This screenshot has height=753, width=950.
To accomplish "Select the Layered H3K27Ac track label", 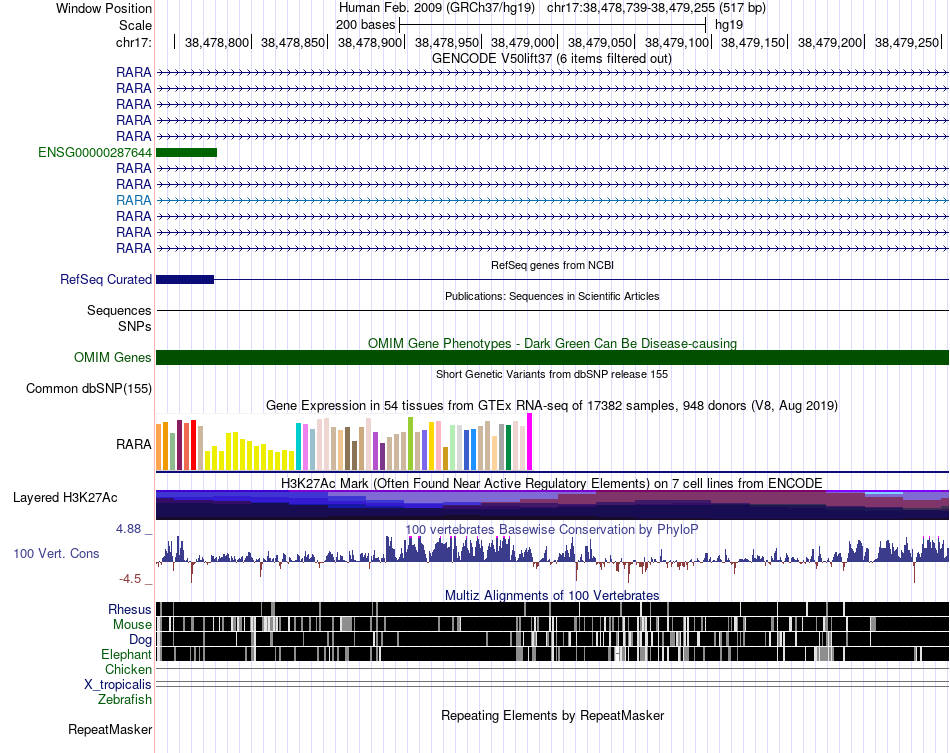I will click(65, 497).
